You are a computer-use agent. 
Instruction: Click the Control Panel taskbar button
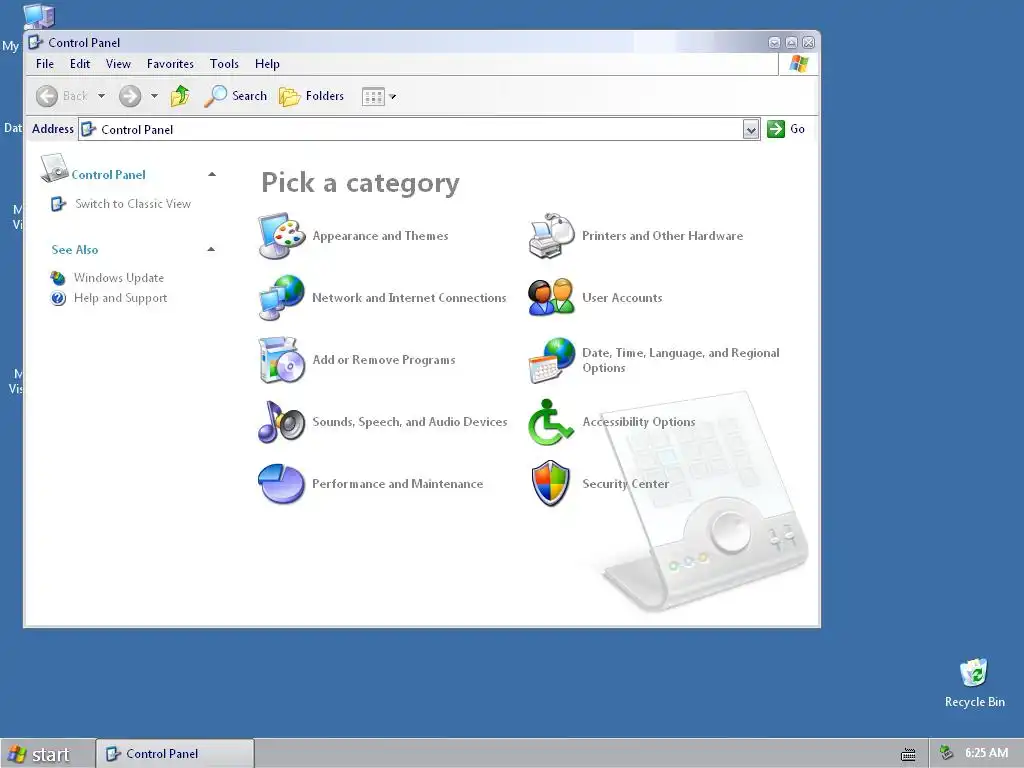[175, 754]
